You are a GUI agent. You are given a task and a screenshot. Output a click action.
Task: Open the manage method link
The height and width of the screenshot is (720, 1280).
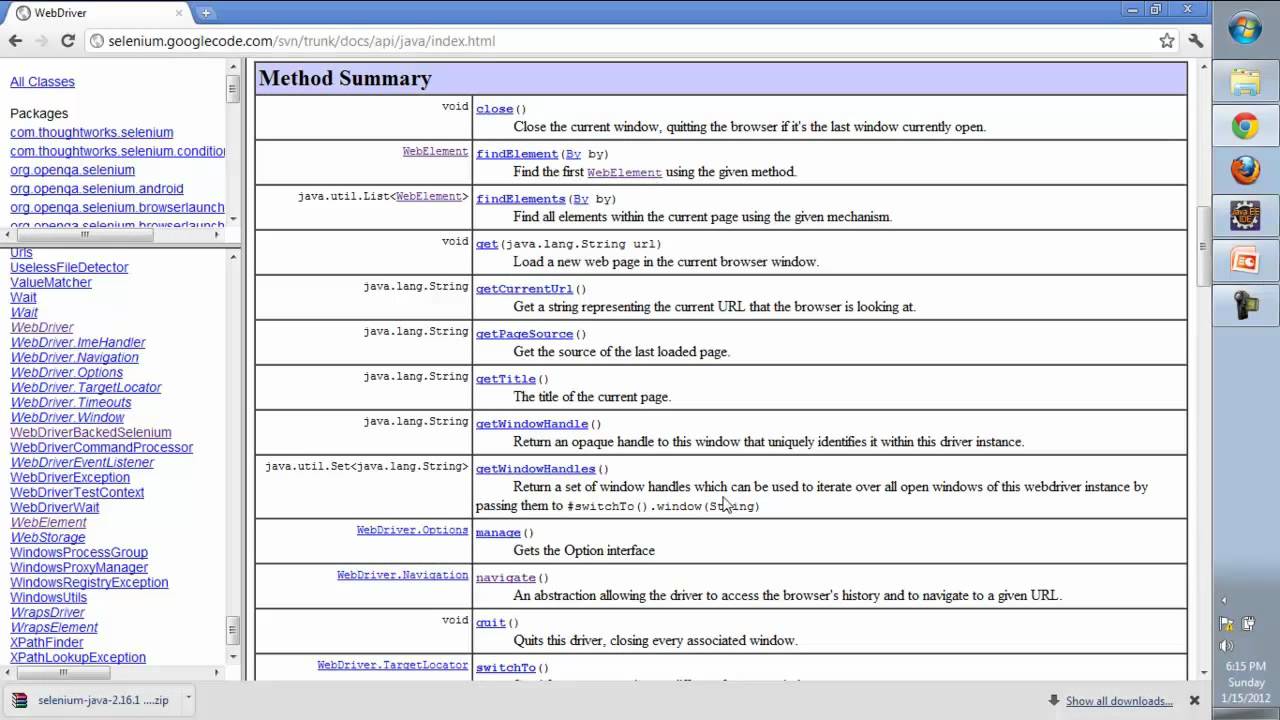click(498, 533)
